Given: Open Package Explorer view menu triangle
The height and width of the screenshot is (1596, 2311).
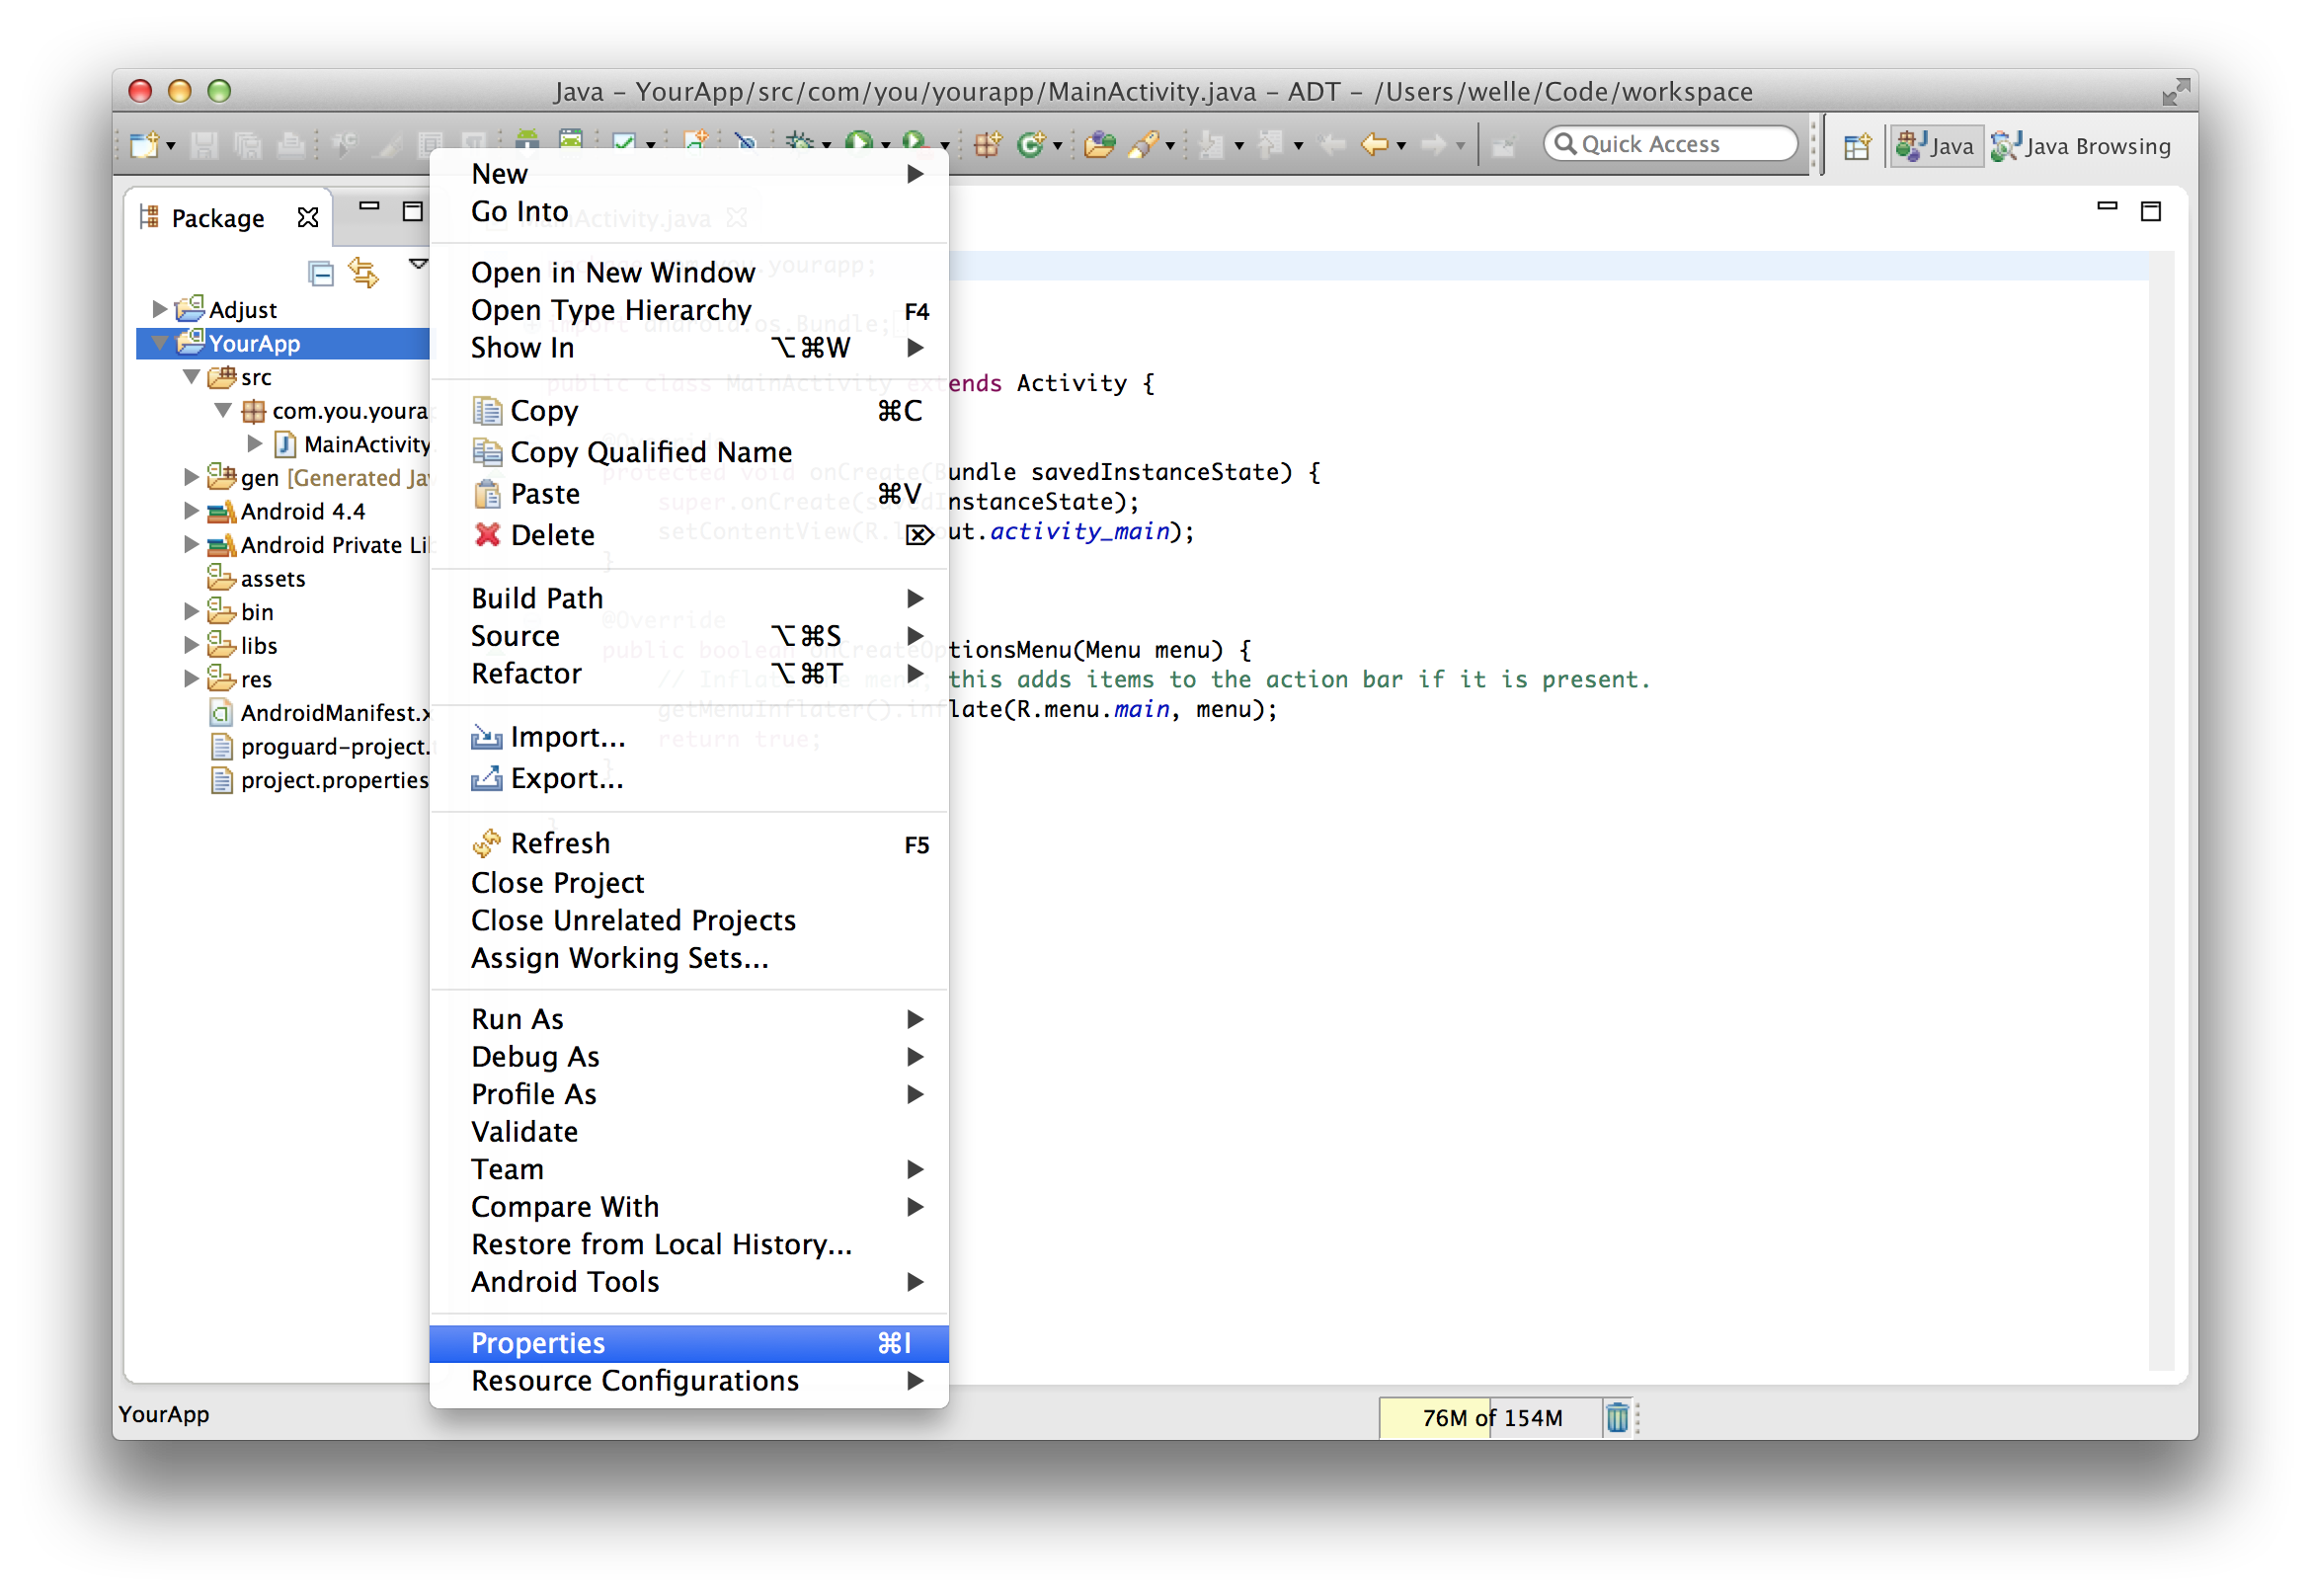Looking at the screenshot, I should tap(418, 264).
